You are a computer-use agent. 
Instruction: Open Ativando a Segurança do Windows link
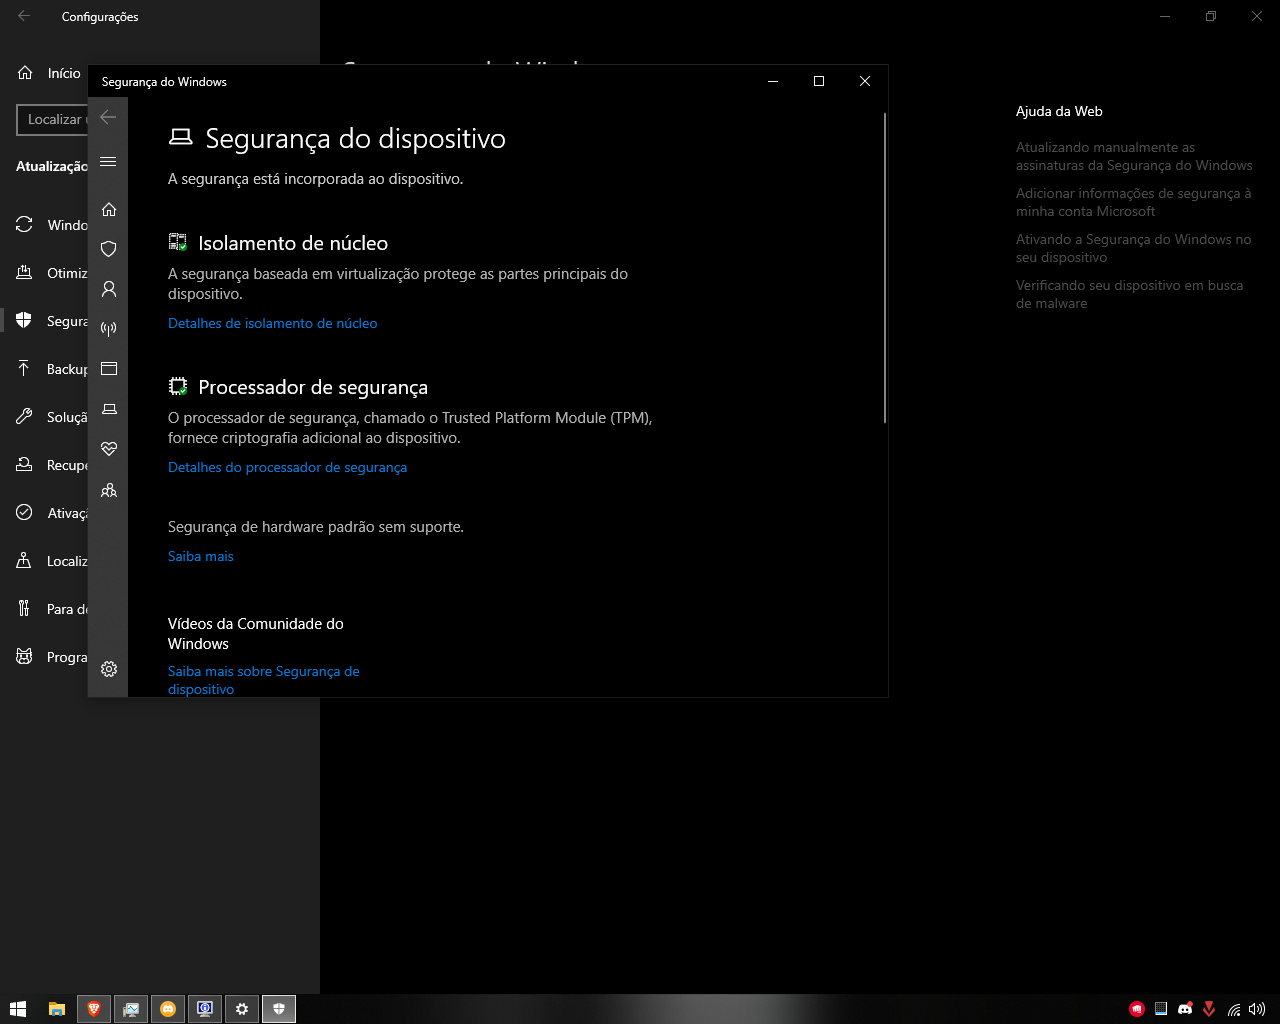[x=1133, y=248]
